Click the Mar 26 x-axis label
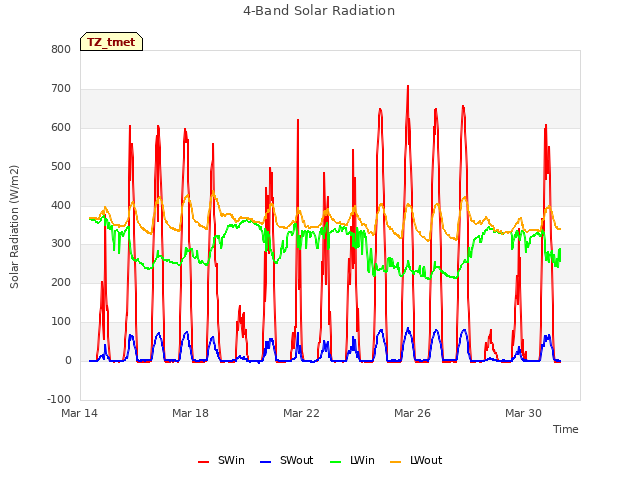This screenshot has height=480, width=640. click(x=412, y=413)
